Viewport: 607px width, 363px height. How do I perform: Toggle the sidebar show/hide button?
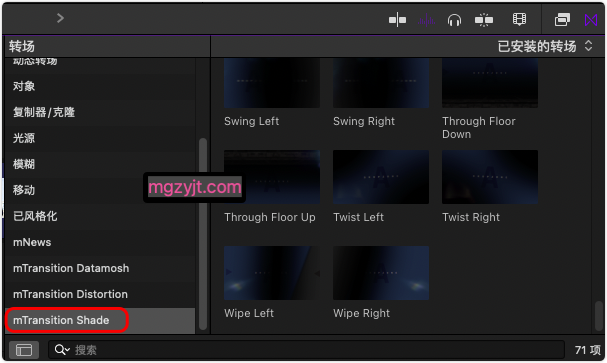point(24,350)
